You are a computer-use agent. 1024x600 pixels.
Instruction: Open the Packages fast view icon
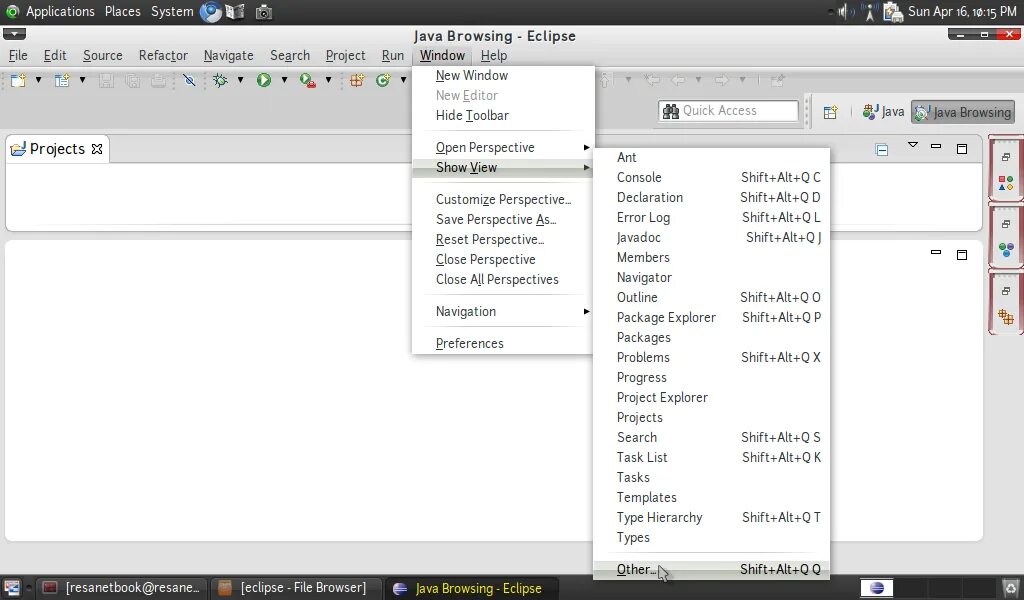tap(1006, 317)
